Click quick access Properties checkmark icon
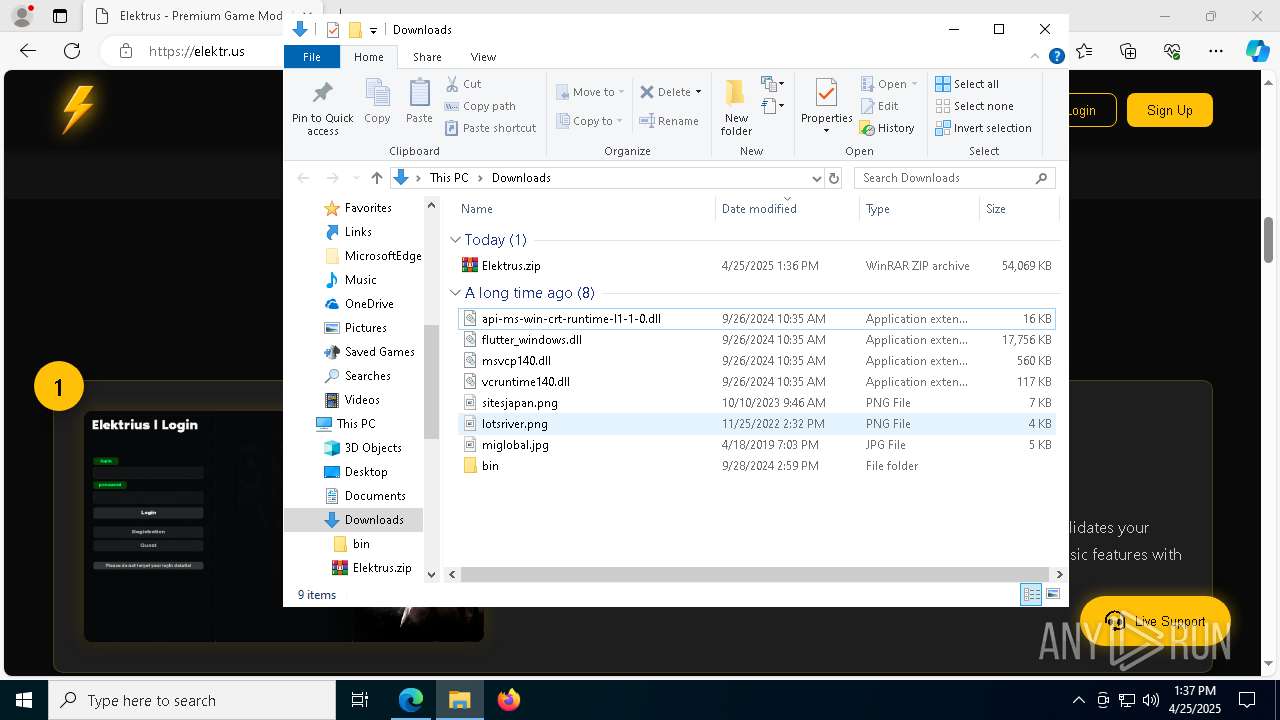 (x=333, y=30)
